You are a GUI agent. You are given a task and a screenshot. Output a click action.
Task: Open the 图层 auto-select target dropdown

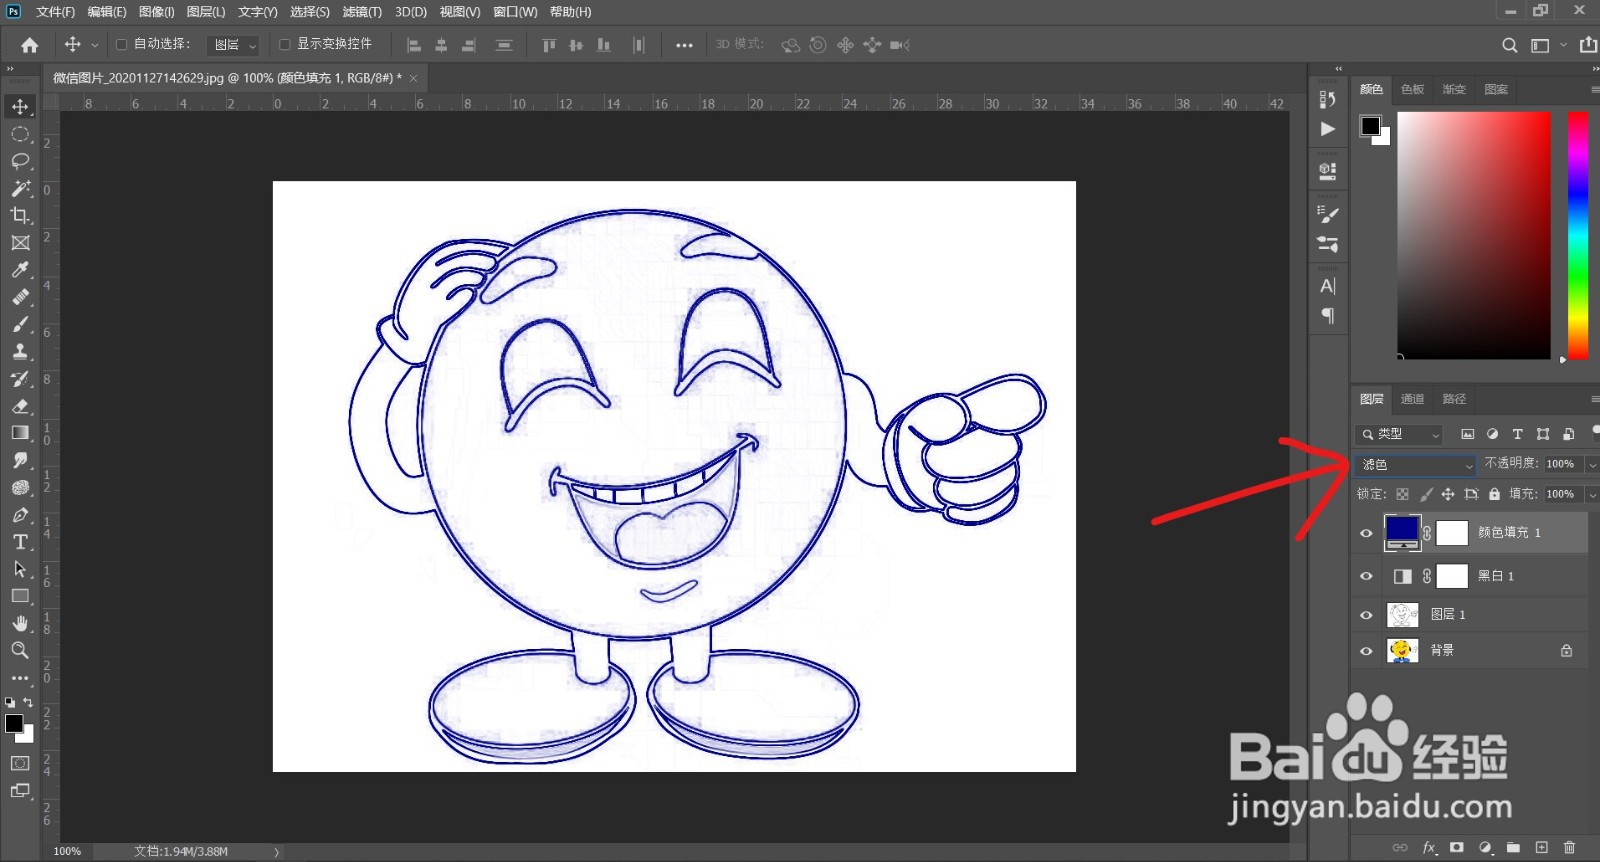235,45
